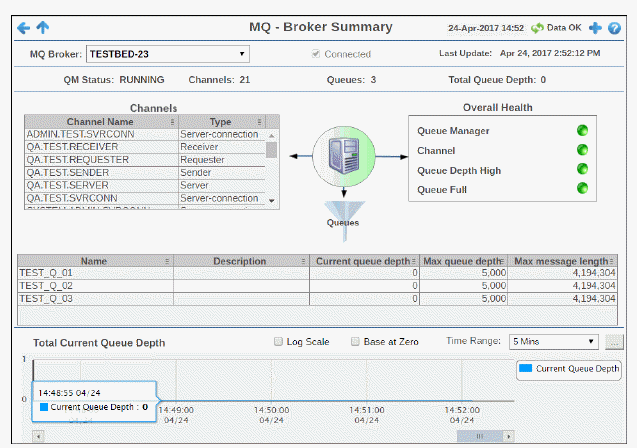Open Channel Name column menu
Image resolution: width=637 pixels, height=448 pixels.
[170, 122]
